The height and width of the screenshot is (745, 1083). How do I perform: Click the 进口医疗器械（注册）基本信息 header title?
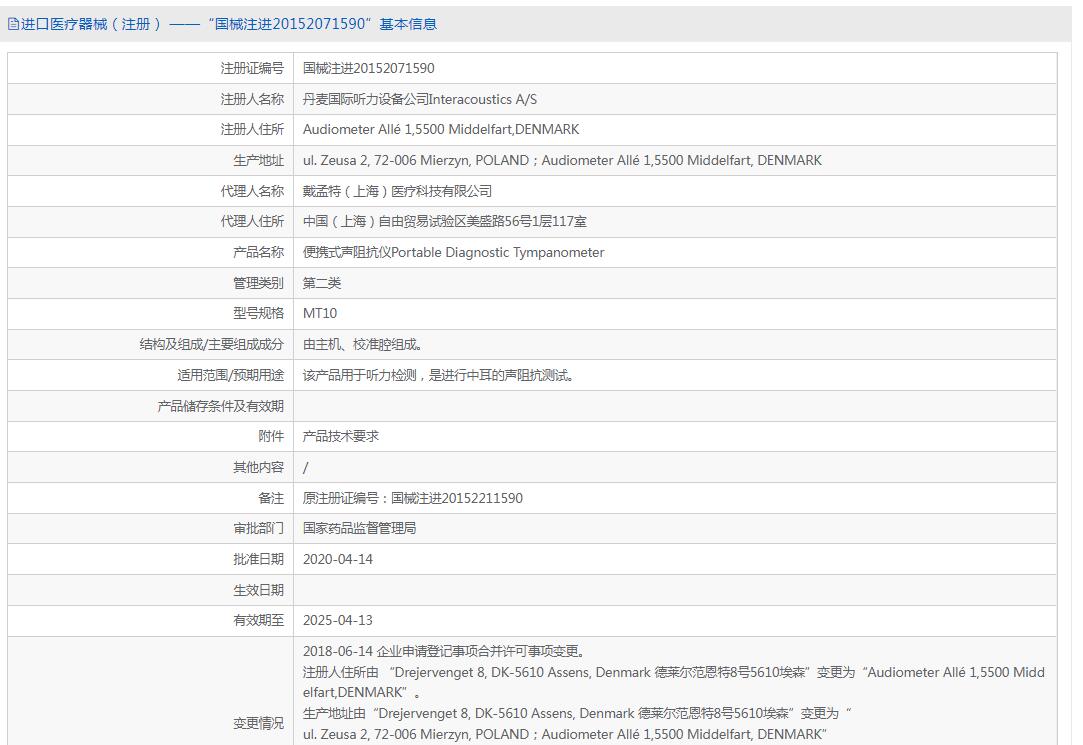(x=229, y=24)
